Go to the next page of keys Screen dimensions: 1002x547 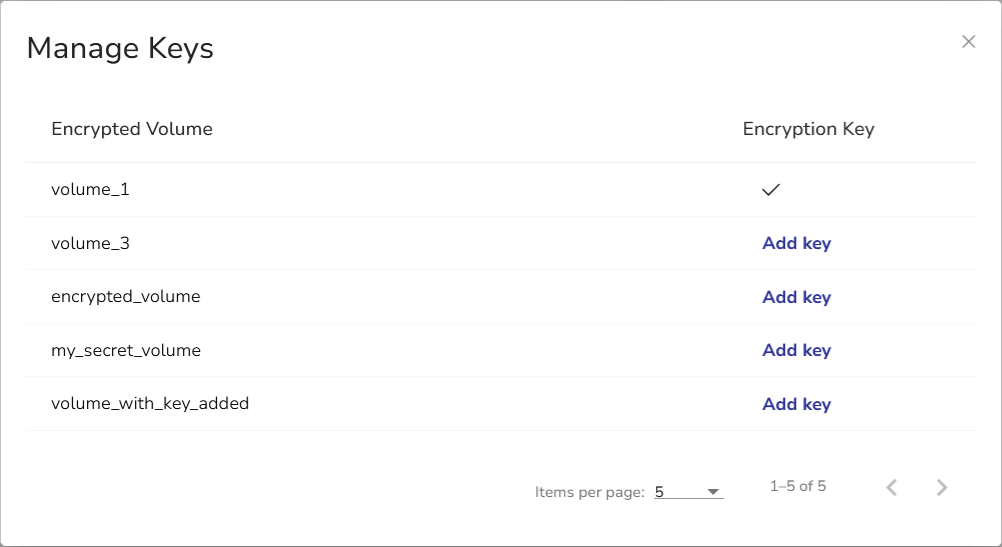click(941, 488)
